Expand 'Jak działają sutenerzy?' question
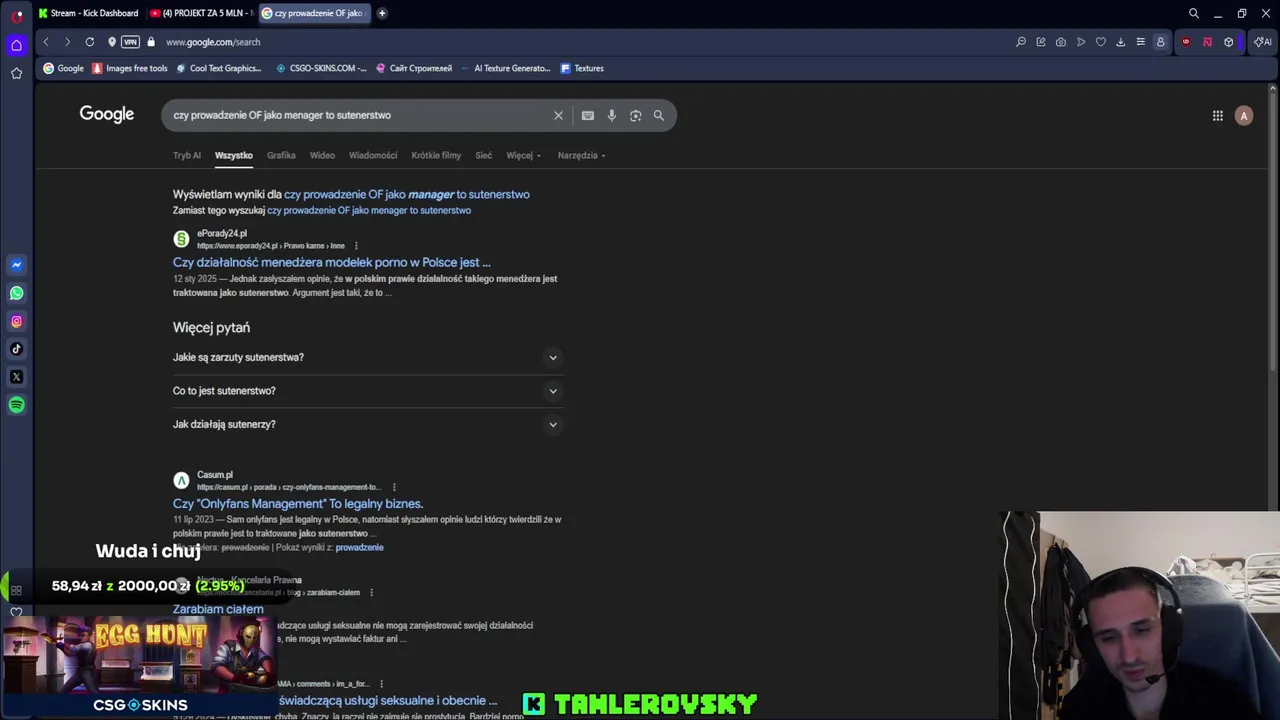The width and height of the screenshot is (1280, 720). (x=368, y=424)
